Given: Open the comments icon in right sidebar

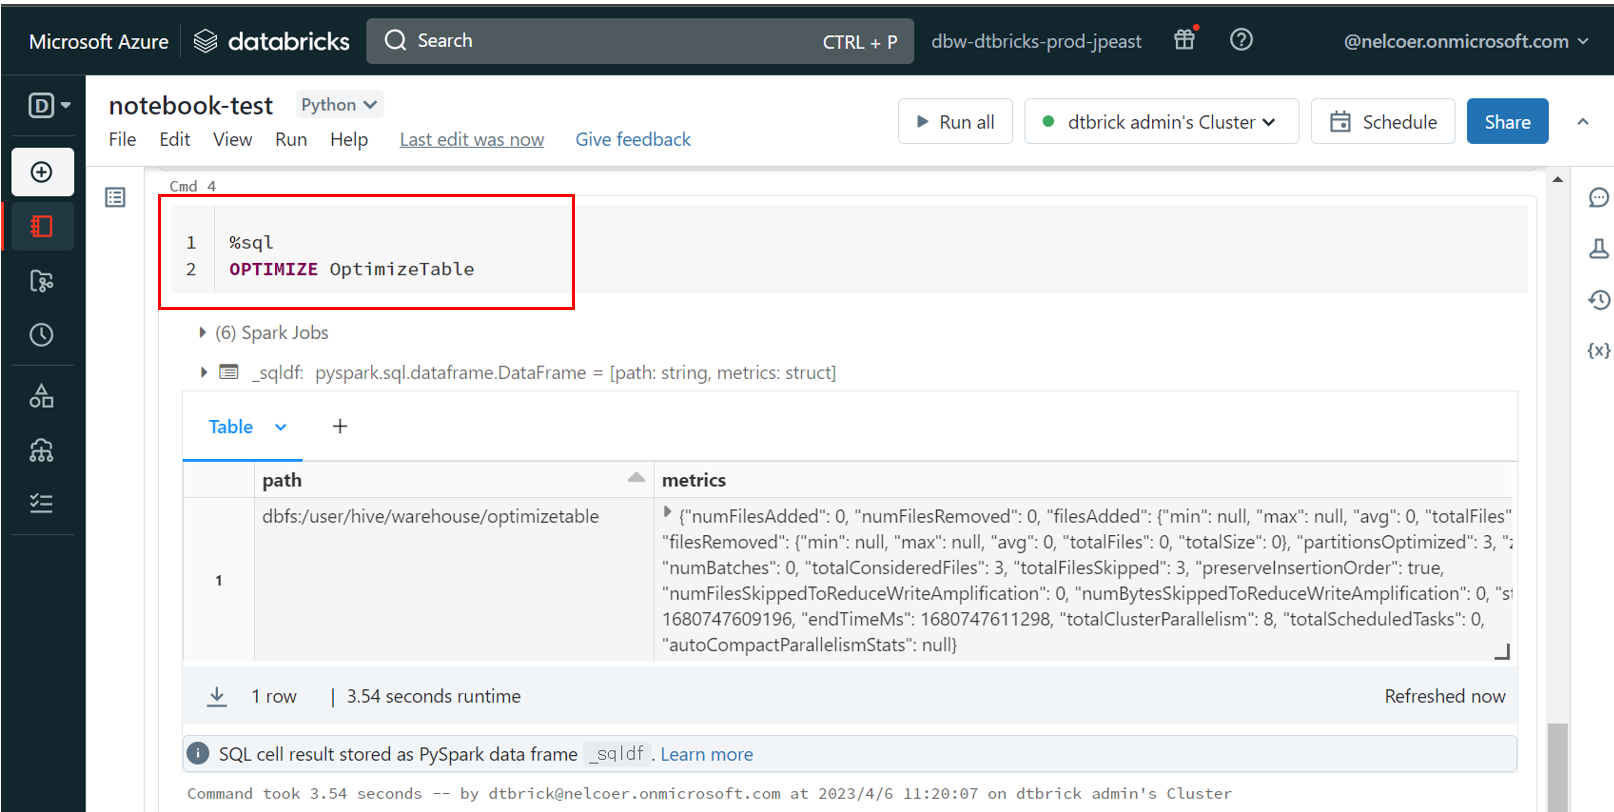Looking at the screenshot, I should pyautogui.click(x=1598, y=198).
